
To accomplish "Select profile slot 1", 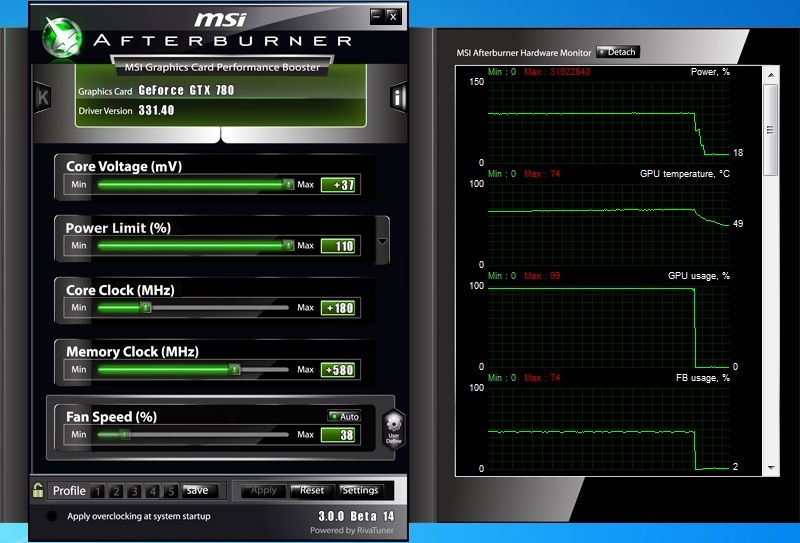I will 98,491.
